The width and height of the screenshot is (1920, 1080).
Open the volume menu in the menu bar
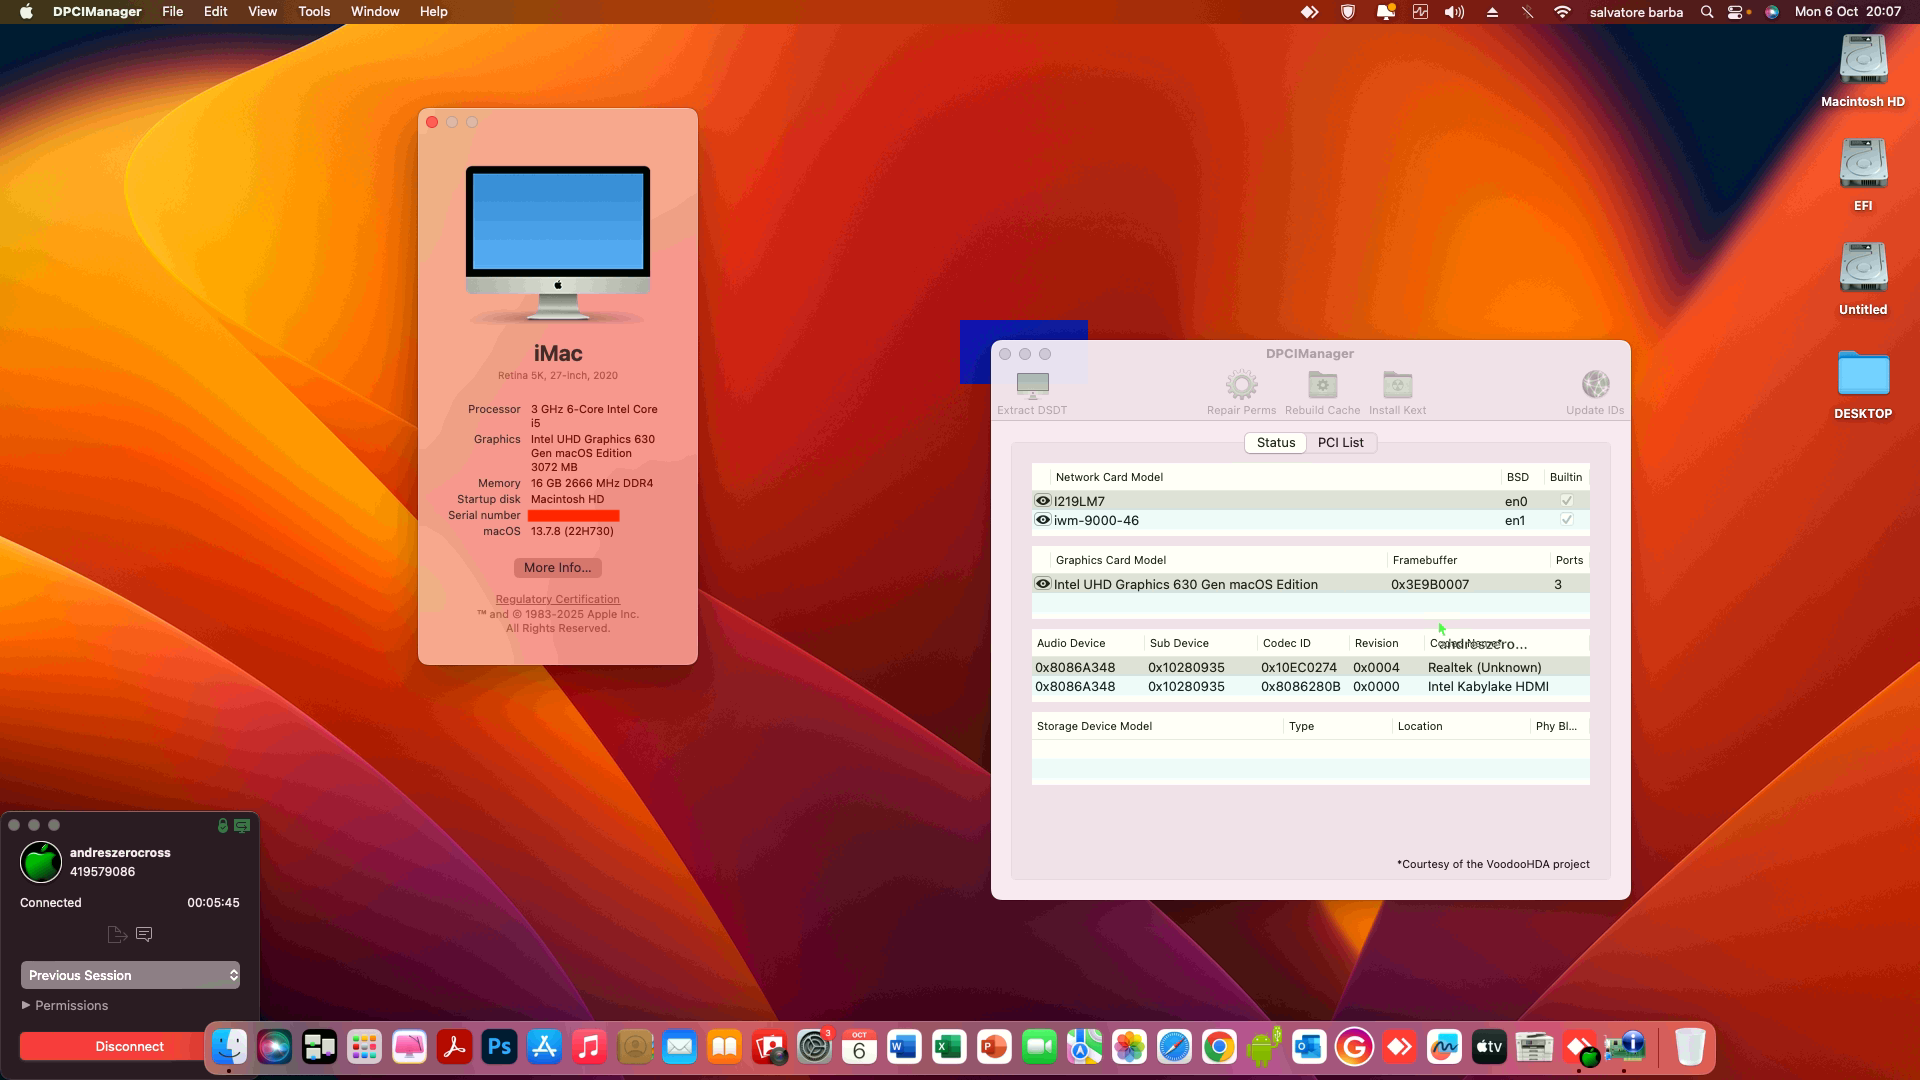1454,12
